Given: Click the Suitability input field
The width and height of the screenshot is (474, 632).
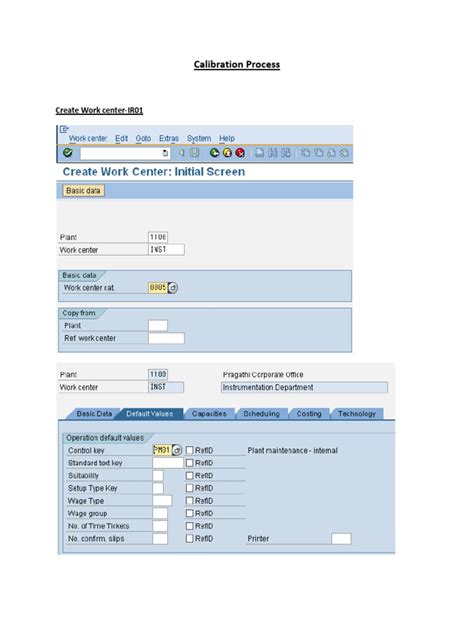Looking at the screenshot, I should (158, 476).
